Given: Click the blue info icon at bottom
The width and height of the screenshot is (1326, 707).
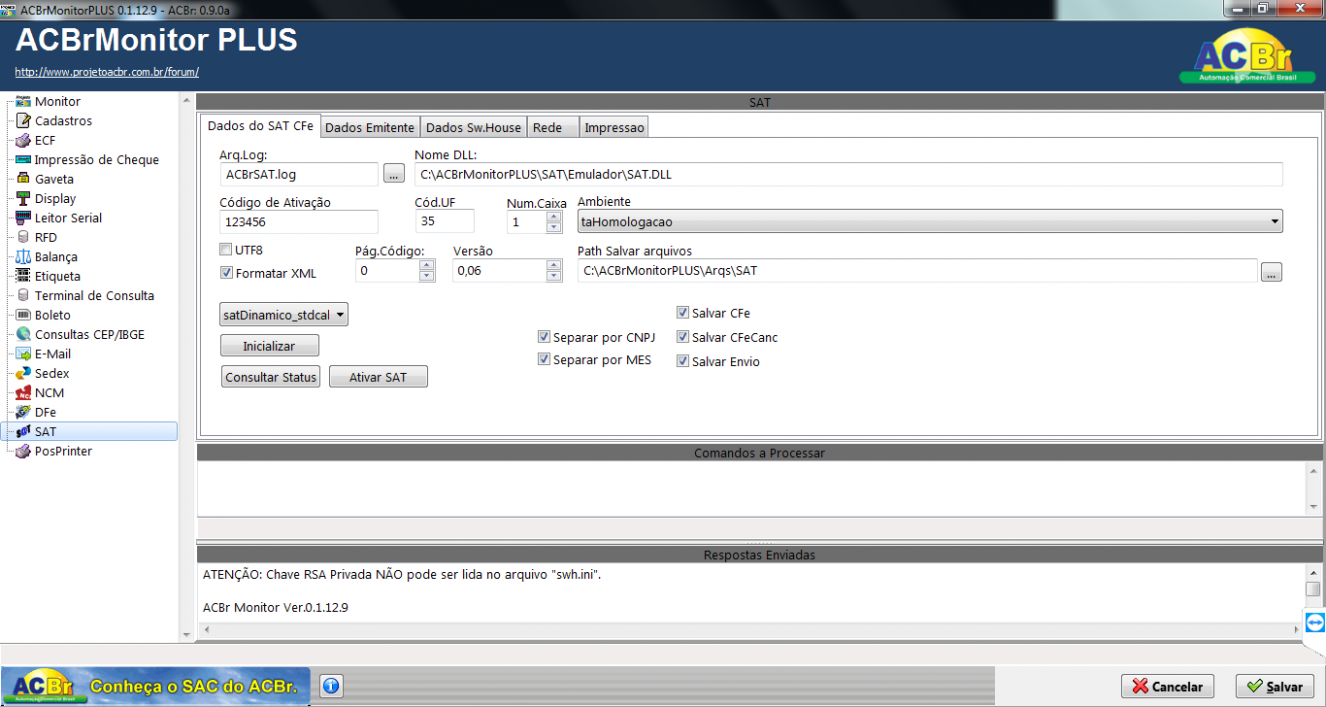Looking at the screenshot, I should (332, 686).
